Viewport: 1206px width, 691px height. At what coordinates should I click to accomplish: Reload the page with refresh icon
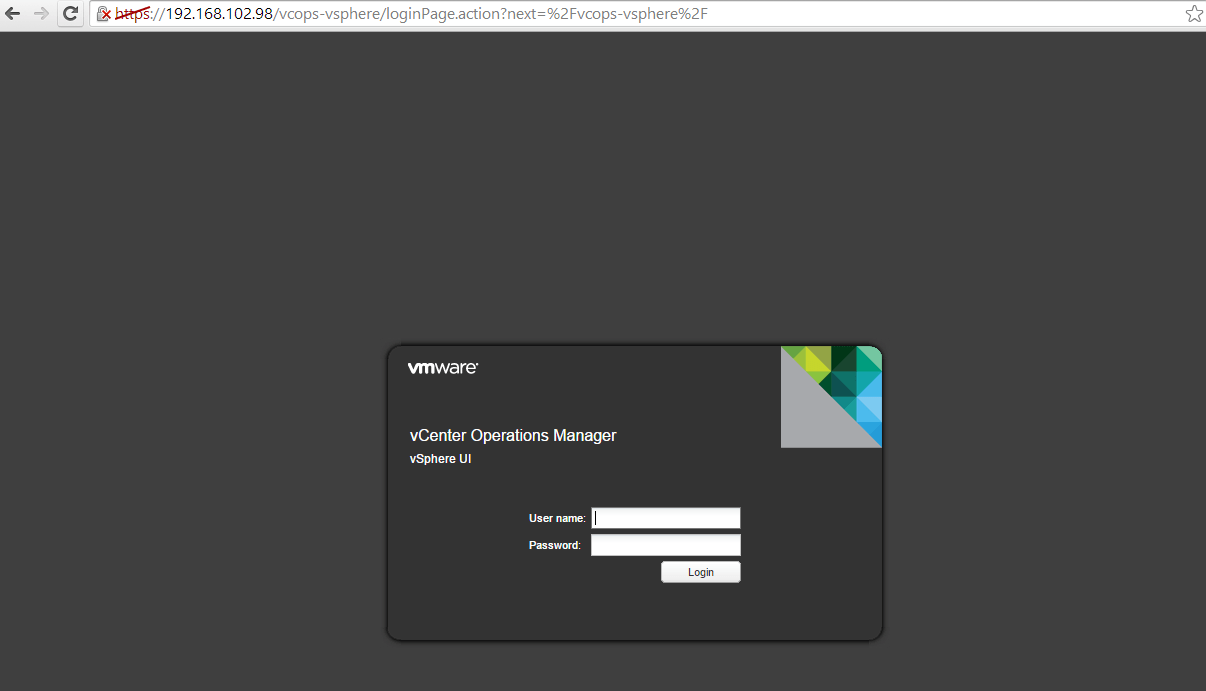[x=70, y=14]
